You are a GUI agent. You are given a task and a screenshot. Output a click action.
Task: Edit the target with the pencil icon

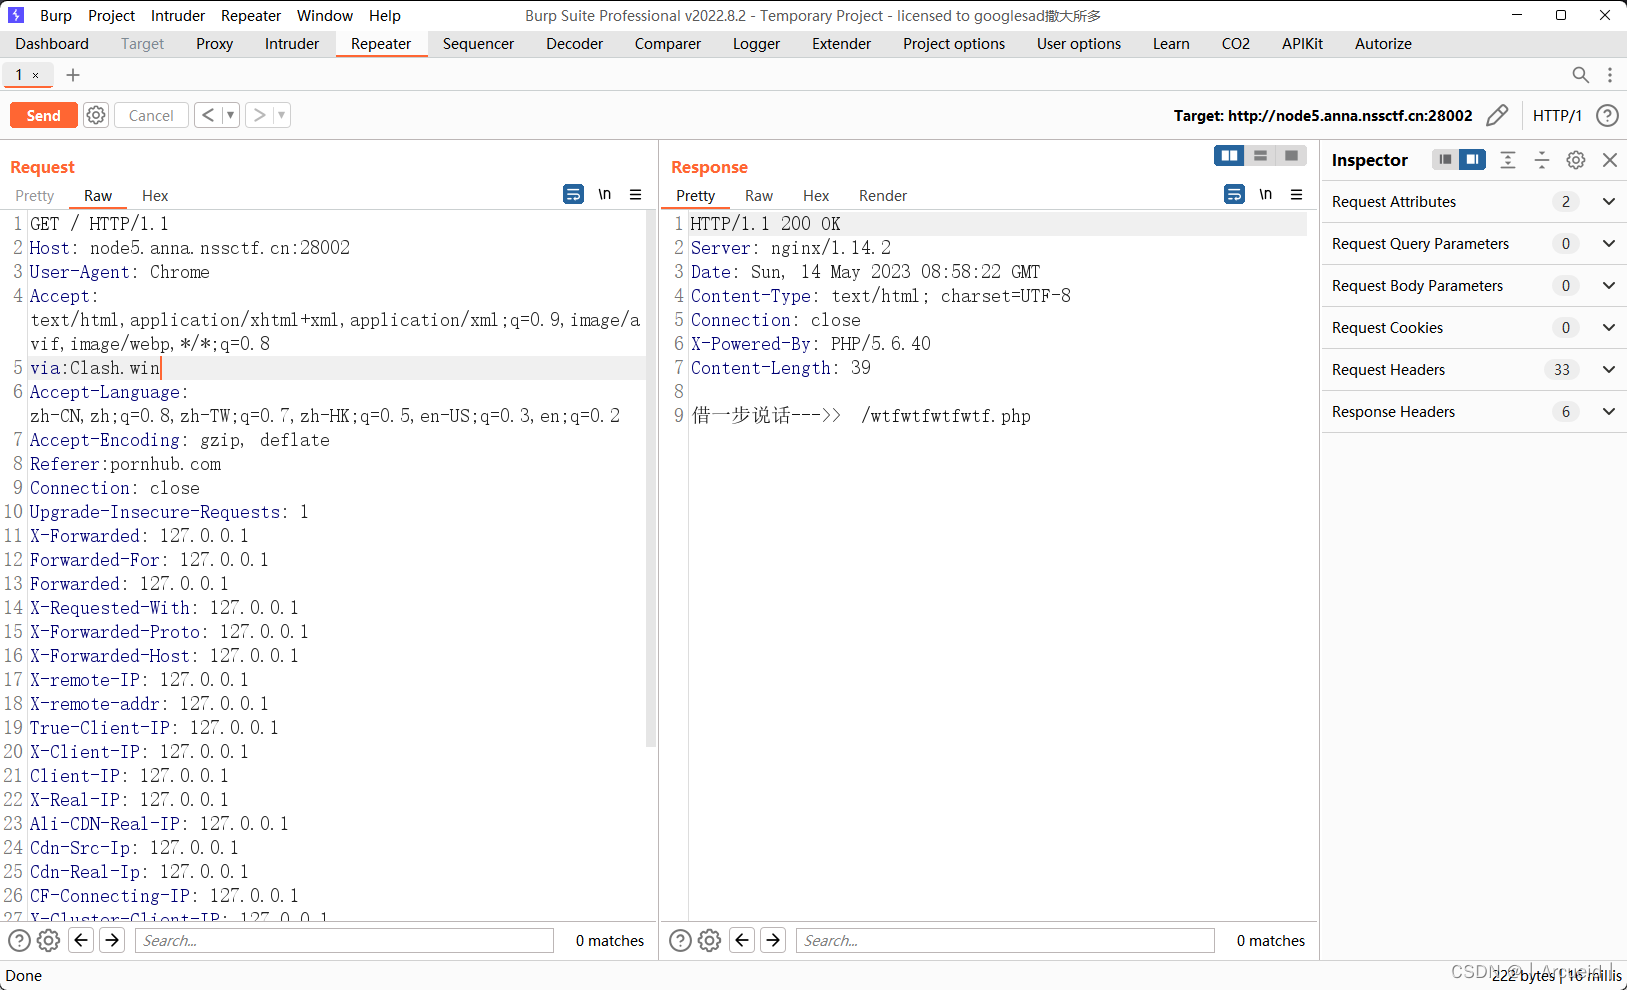point(1497,115)
